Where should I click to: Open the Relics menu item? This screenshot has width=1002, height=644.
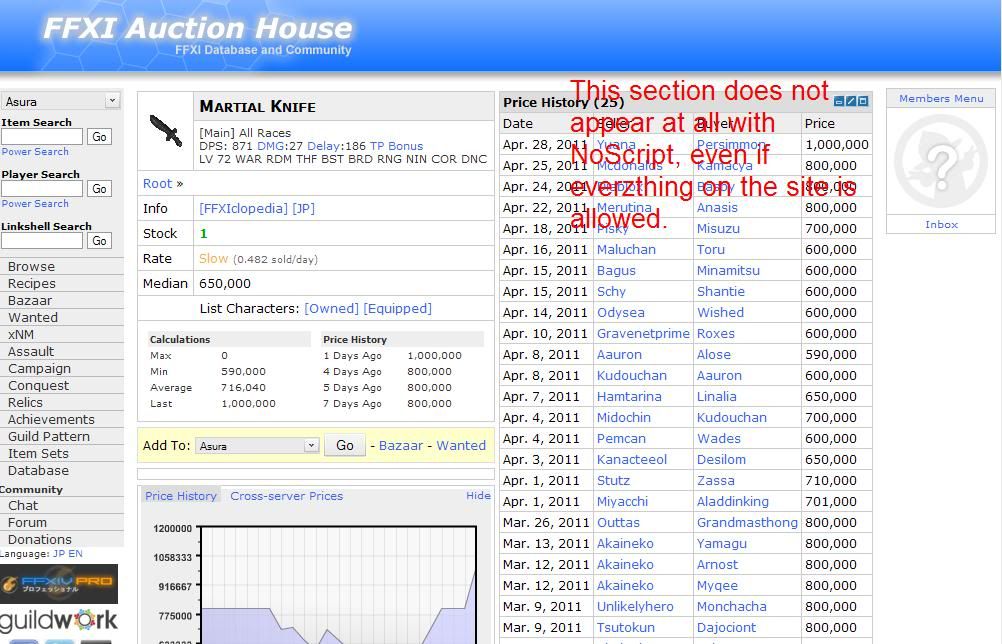[26, 402]
